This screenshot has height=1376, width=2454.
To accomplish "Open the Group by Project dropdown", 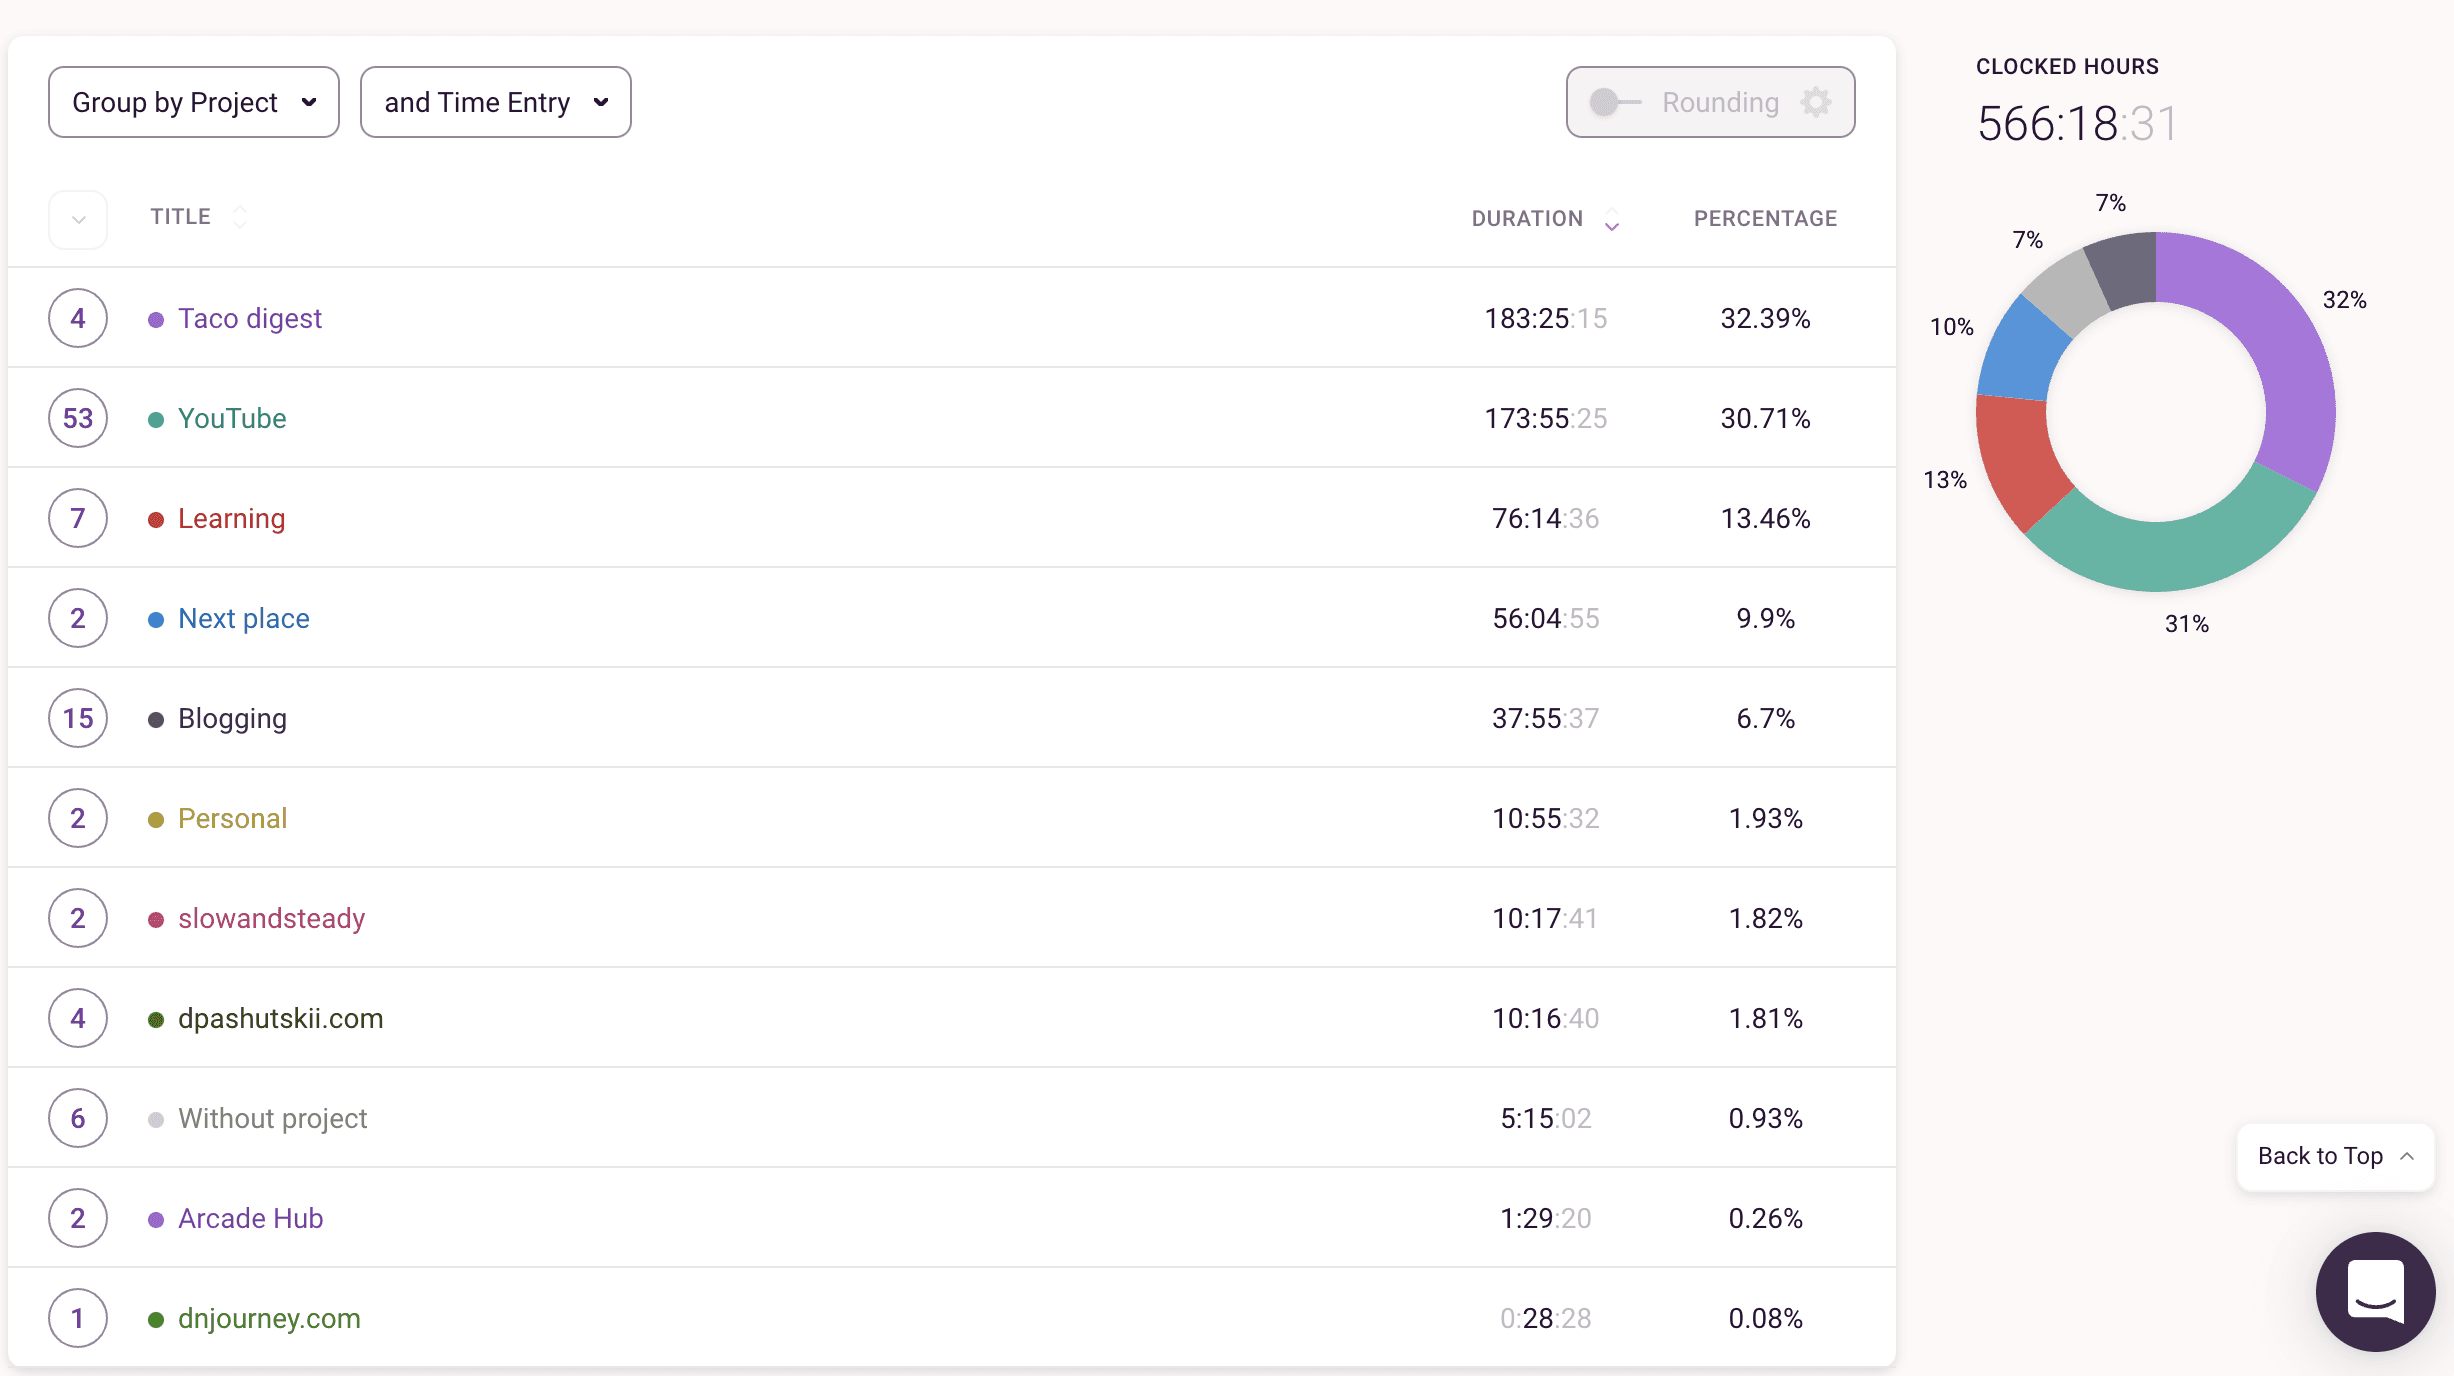I will [193, 101].
